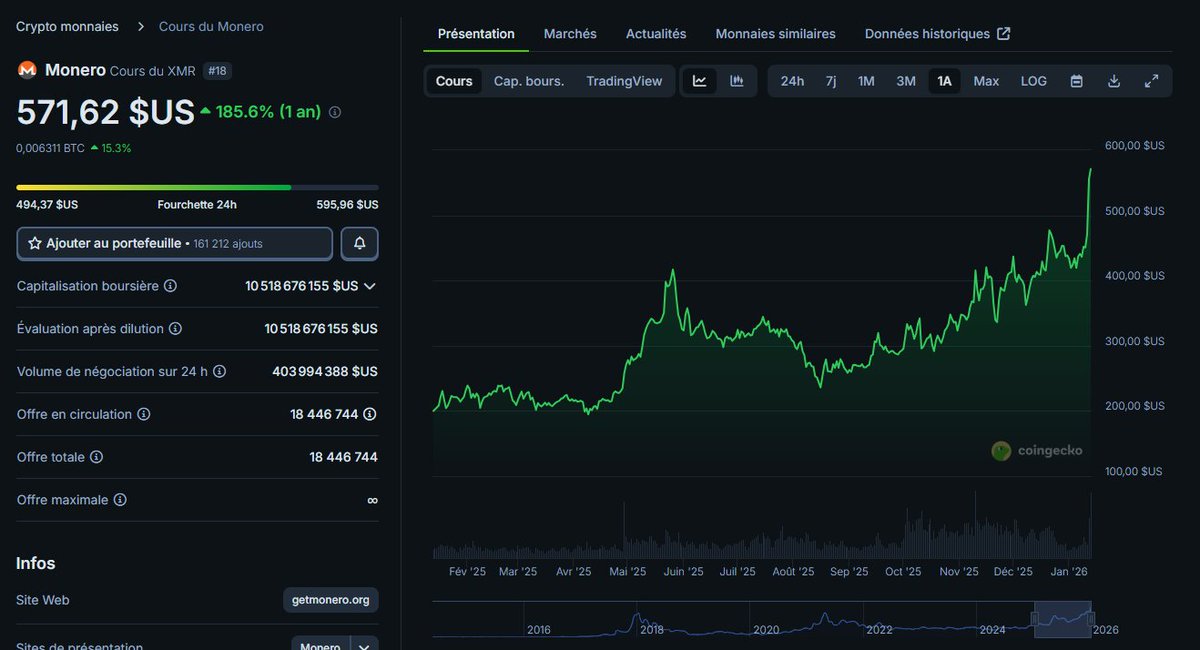The height and width of the screenshot is (650, 1200).
Task: Switch to TradingView chart mode
Action: click(x=624, y=81)
